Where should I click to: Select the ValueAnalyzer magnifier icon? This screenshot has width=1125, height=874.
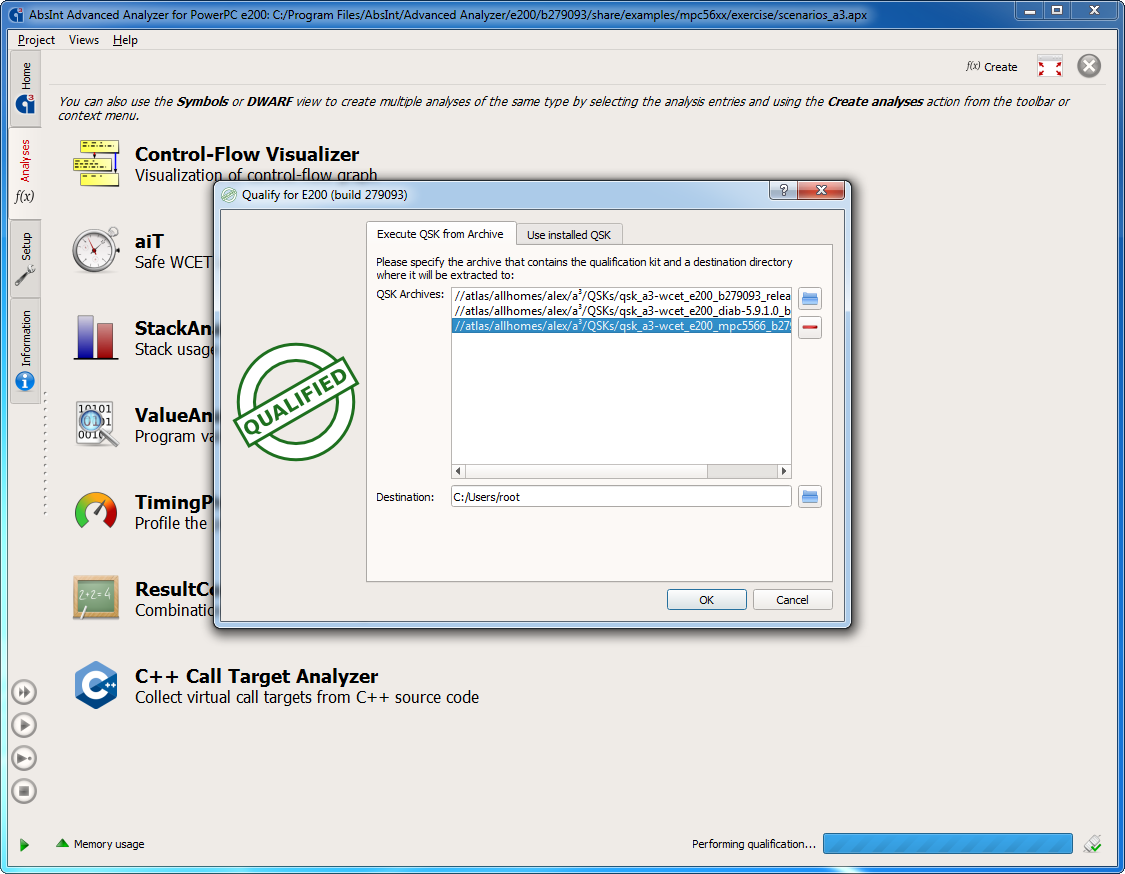(x=96, y=424)
